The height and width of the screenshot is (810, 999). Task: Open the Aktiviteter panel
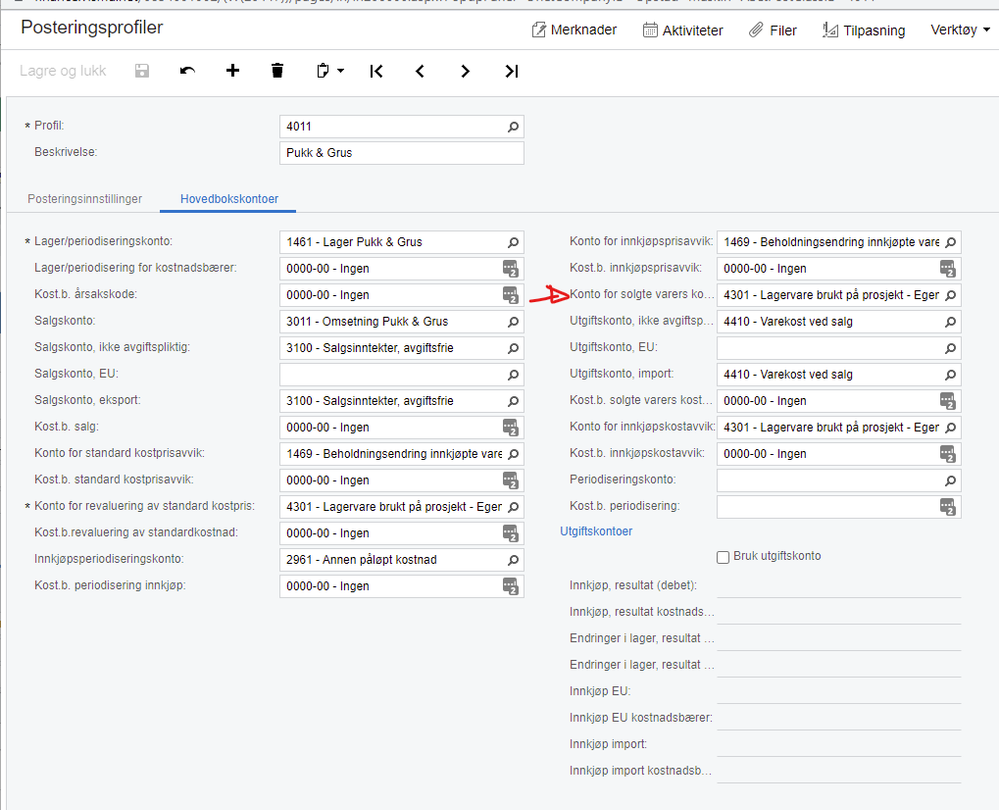[682, 30]
